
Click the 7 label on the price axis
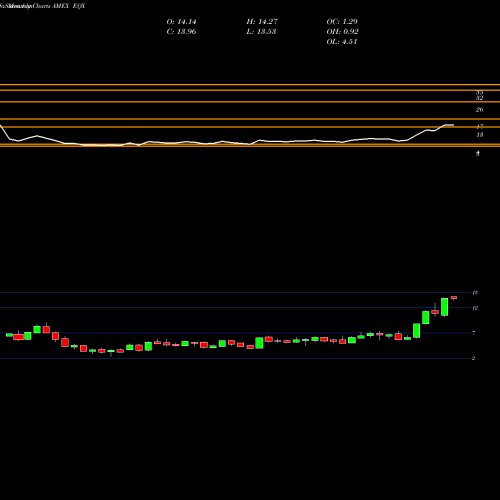pos(474,333)
